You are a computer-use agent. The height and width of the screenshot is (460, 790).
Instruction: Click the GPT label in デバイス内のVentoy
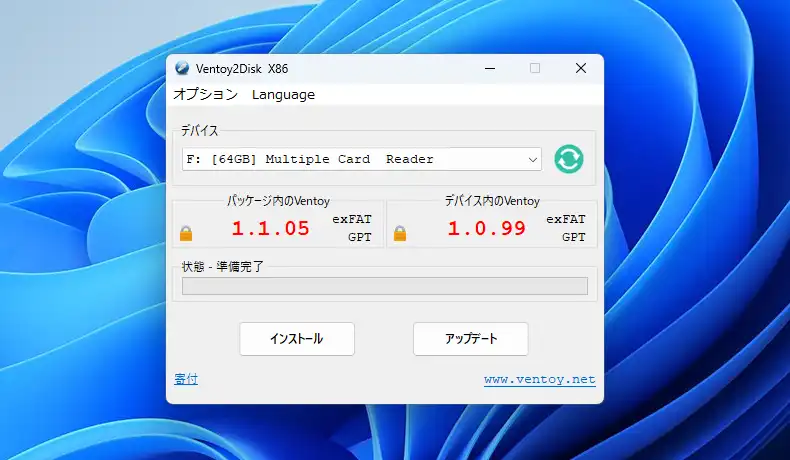pos(574,237)
